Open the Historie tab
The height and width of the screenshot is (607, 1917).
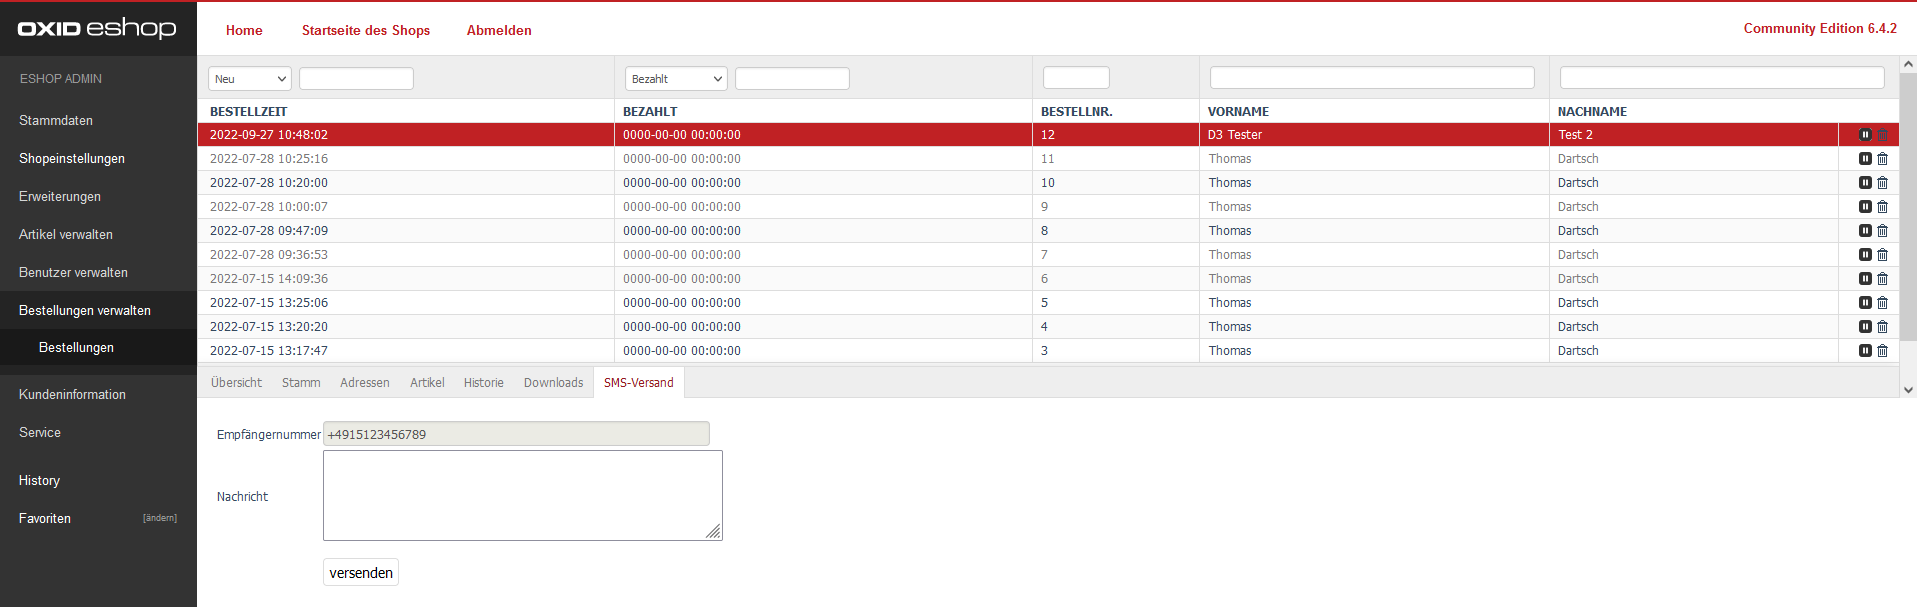(483, 383)
